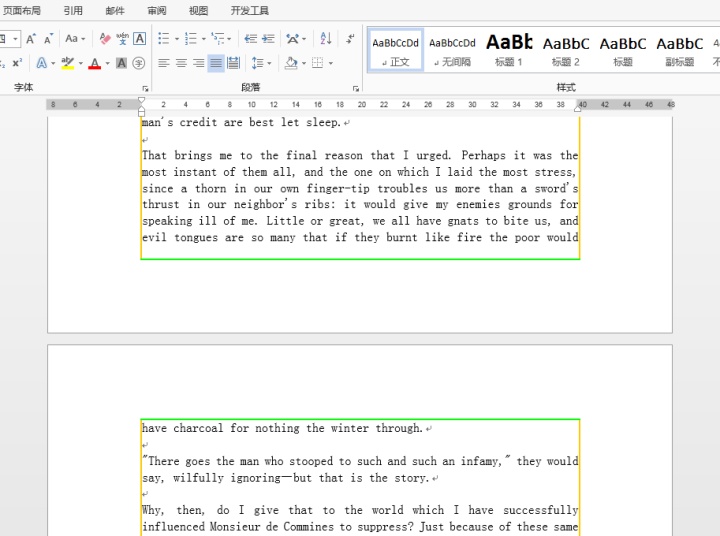720x536 pixels.
Task: Apply numbered list formatting
Action: (x=191, y=39)
